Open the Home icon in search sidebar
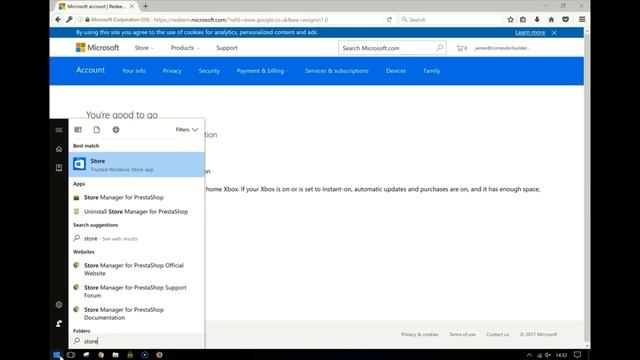Screen dimensions: 640x360 click(59, 149)
